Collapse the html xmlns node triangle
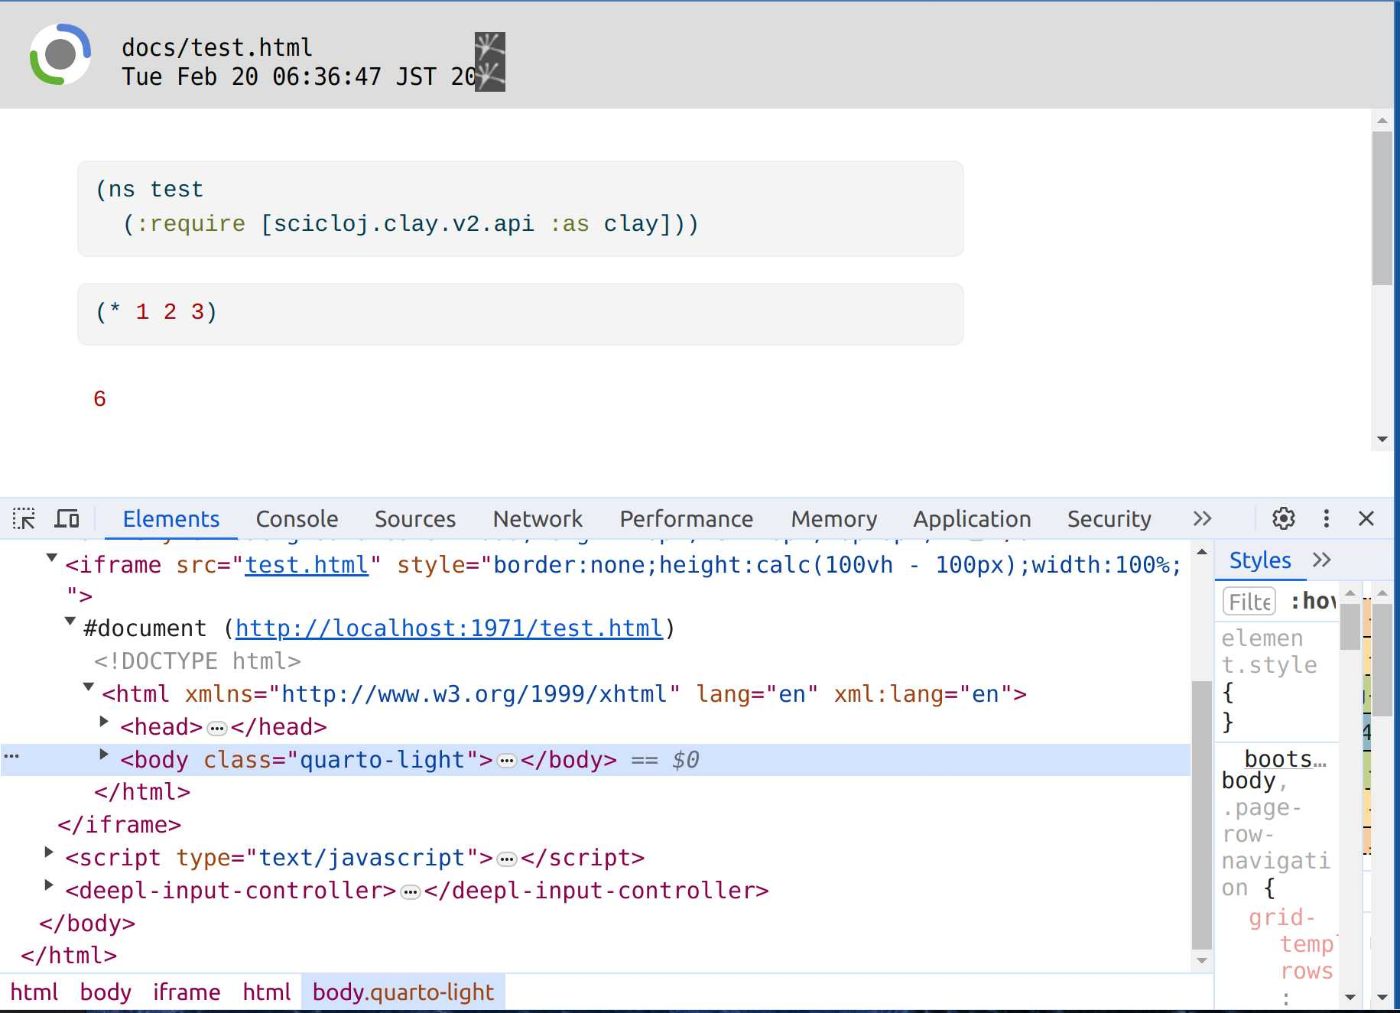The width and height of the screenshot is (1400, 1013). tap(88, 687)
